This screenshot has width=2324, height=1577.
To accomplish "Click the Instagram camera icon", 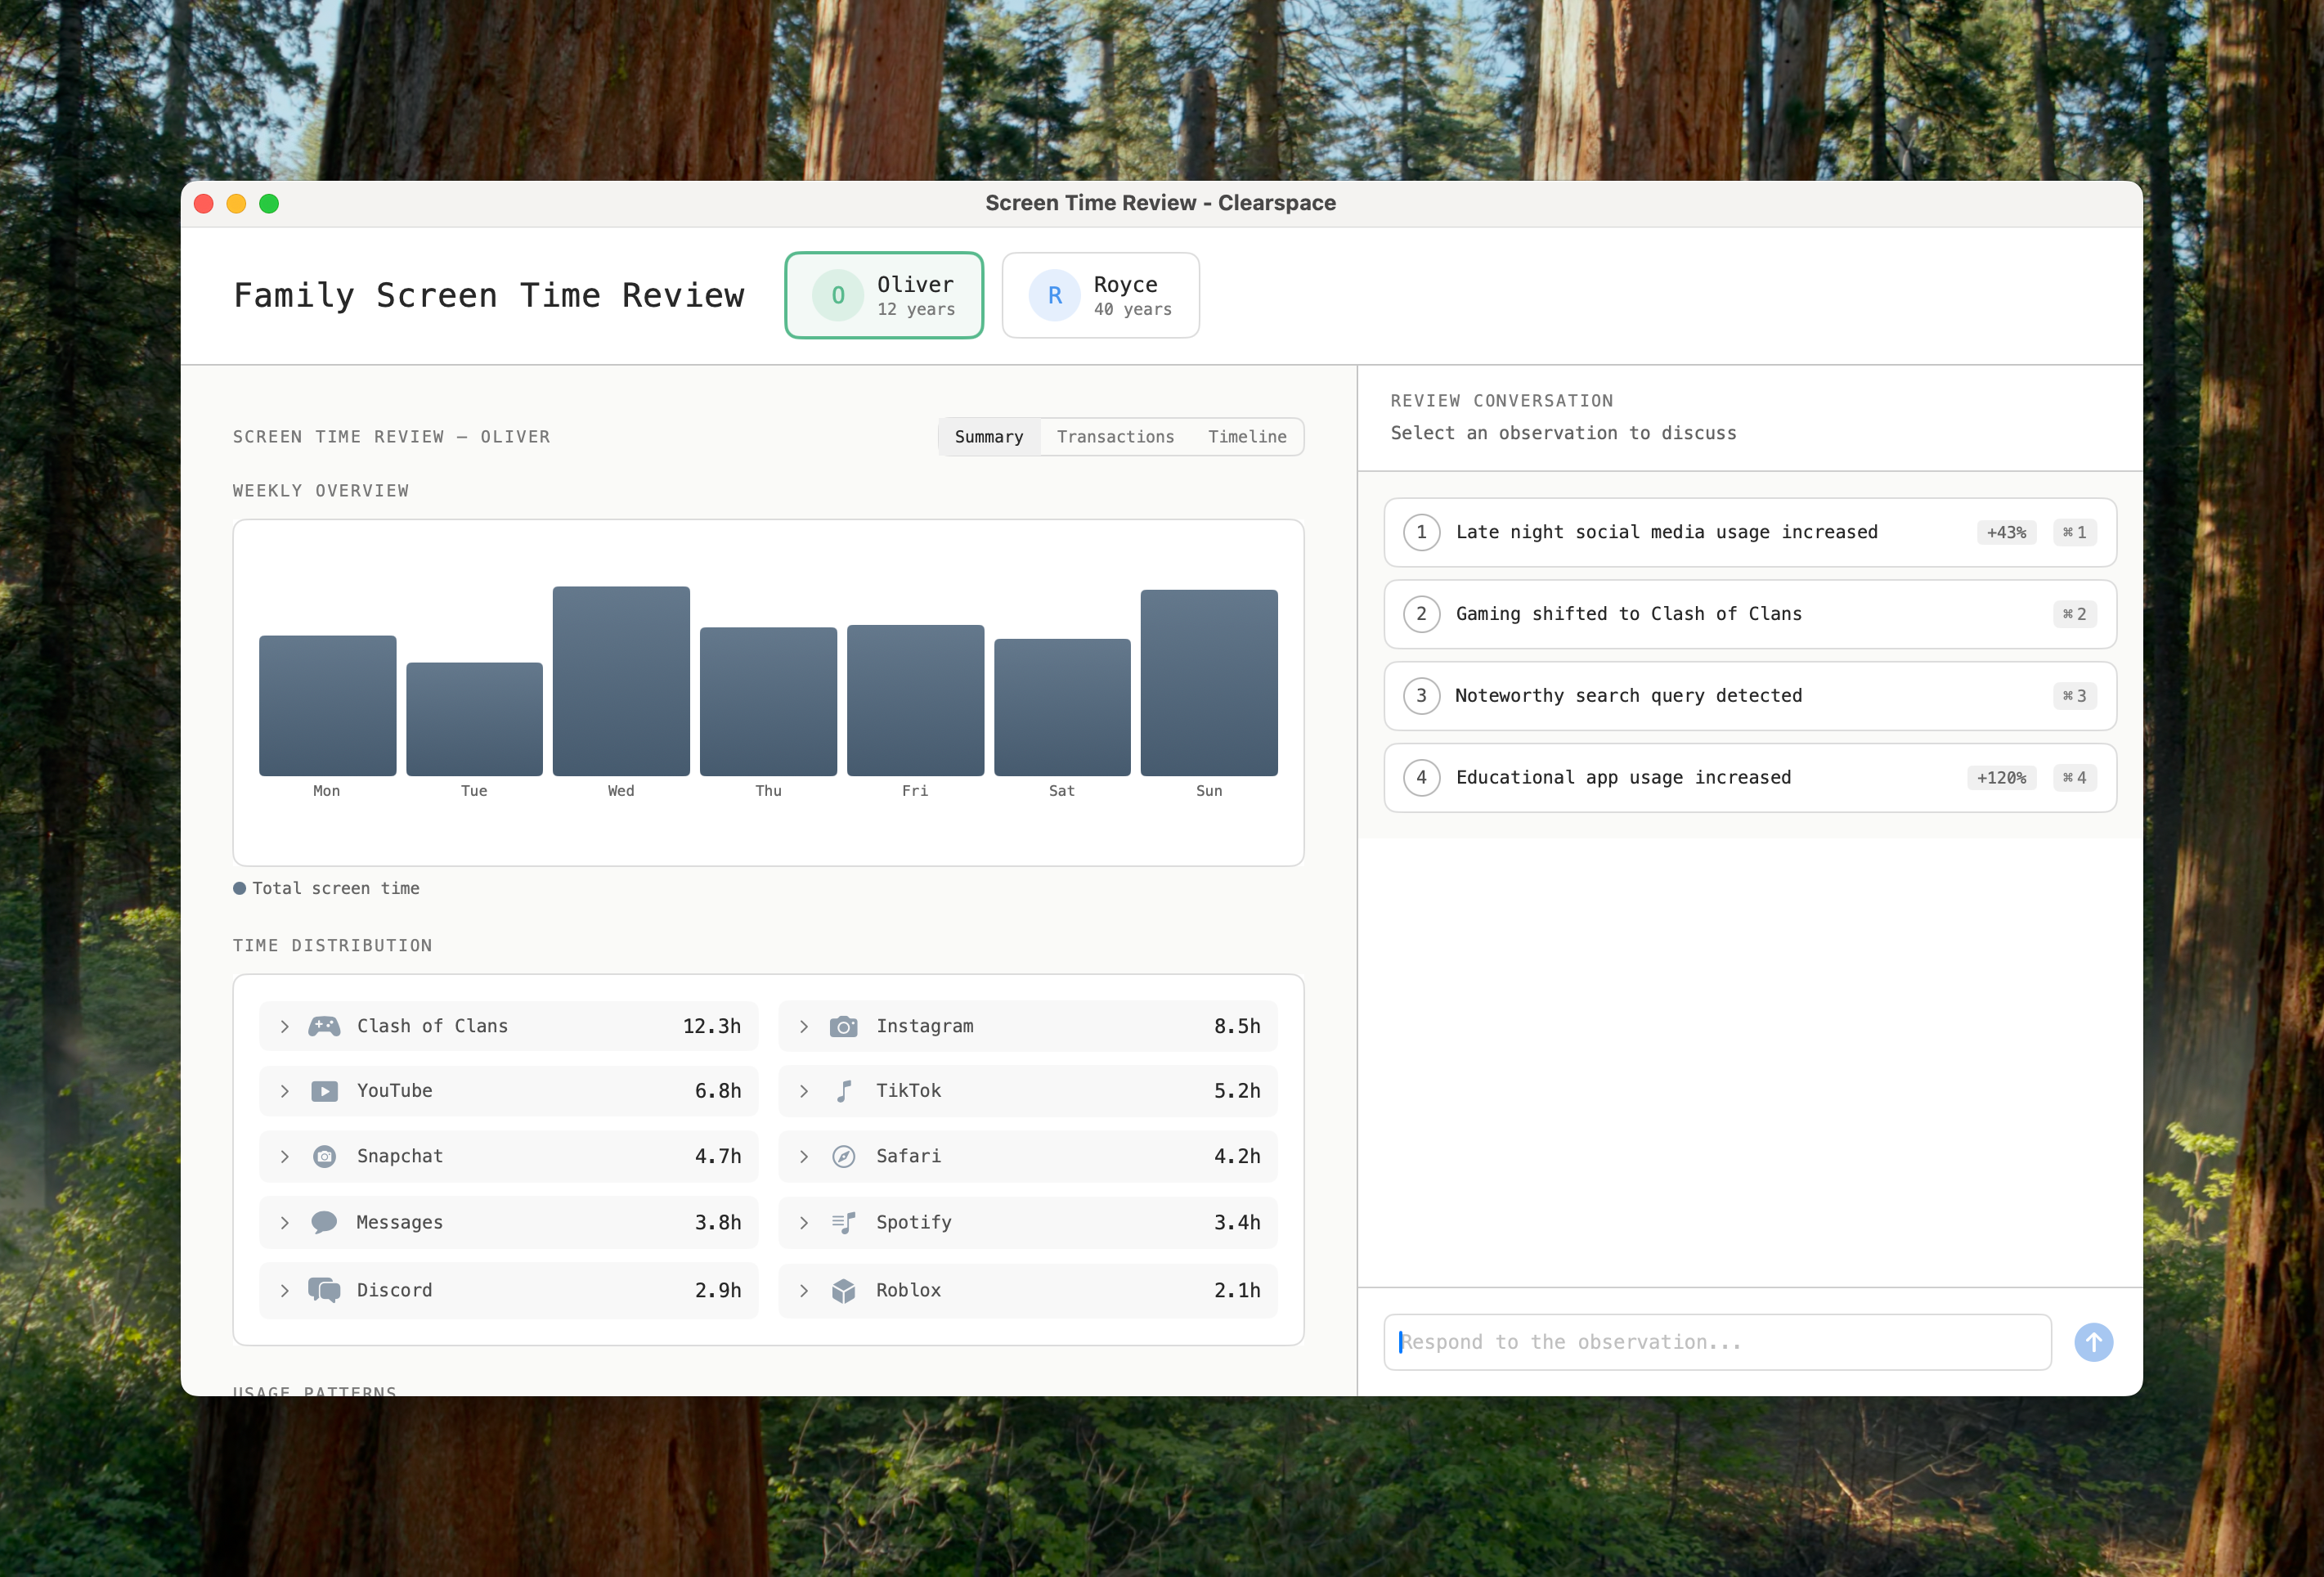I will (845, 1025).
